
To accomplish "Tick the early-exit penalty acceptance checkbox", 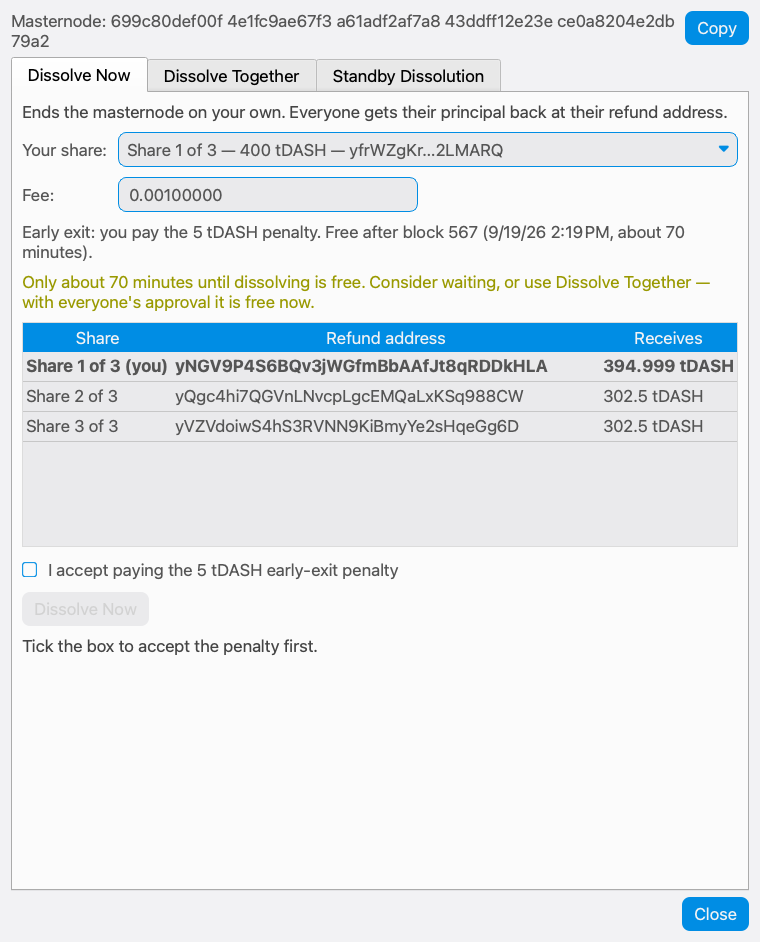I will coord(29,570).
